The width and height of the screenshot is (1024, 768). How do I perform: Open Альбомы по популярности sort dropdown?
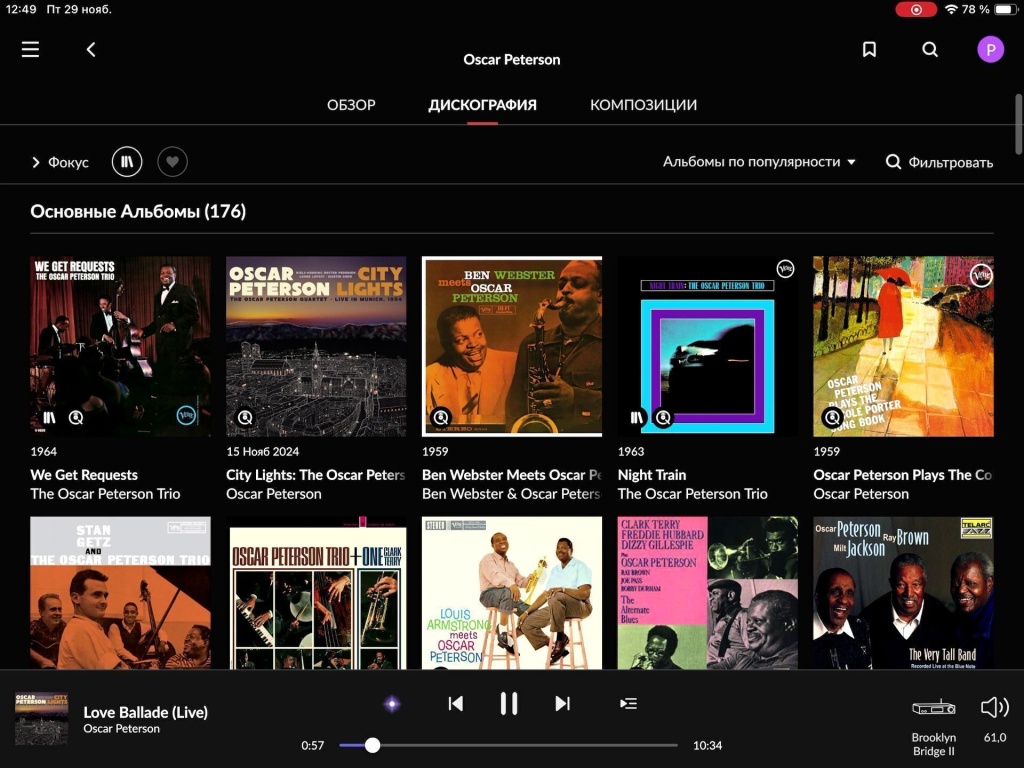(x=759, y=161)
